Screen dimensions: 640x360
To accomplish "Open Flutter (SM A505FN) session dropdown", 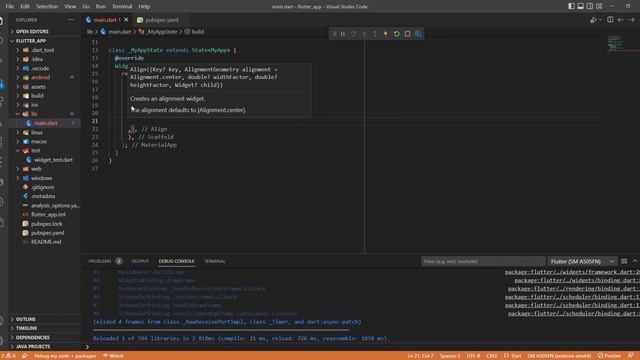I will (582, 261).
